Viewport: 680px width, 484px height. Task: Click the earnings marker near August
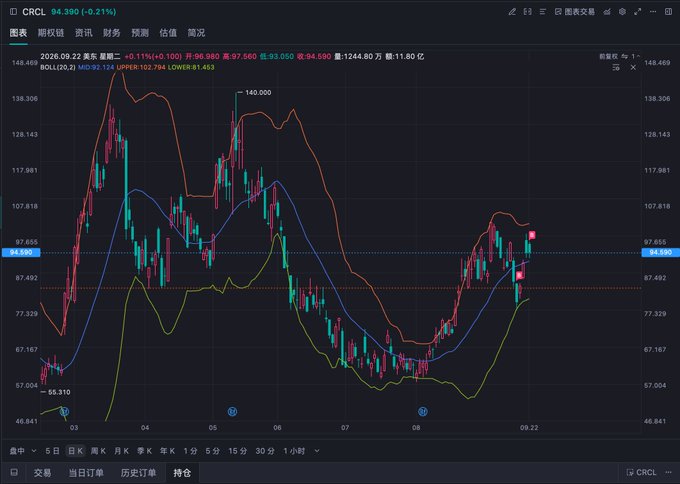coord(423,412)
